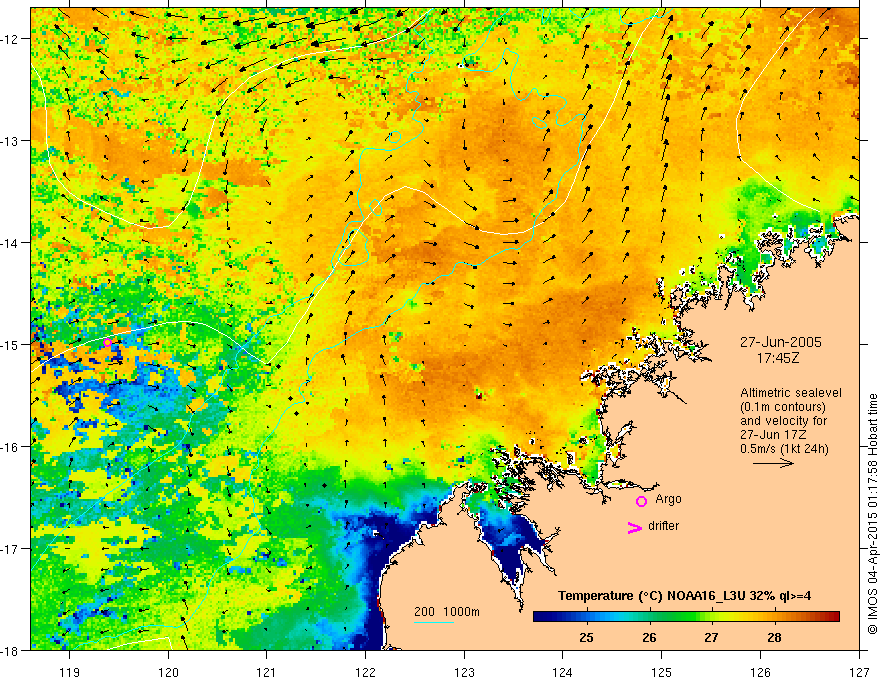
Task: Click the Argo legend circle symbol
Action: (x=641, y=501)
